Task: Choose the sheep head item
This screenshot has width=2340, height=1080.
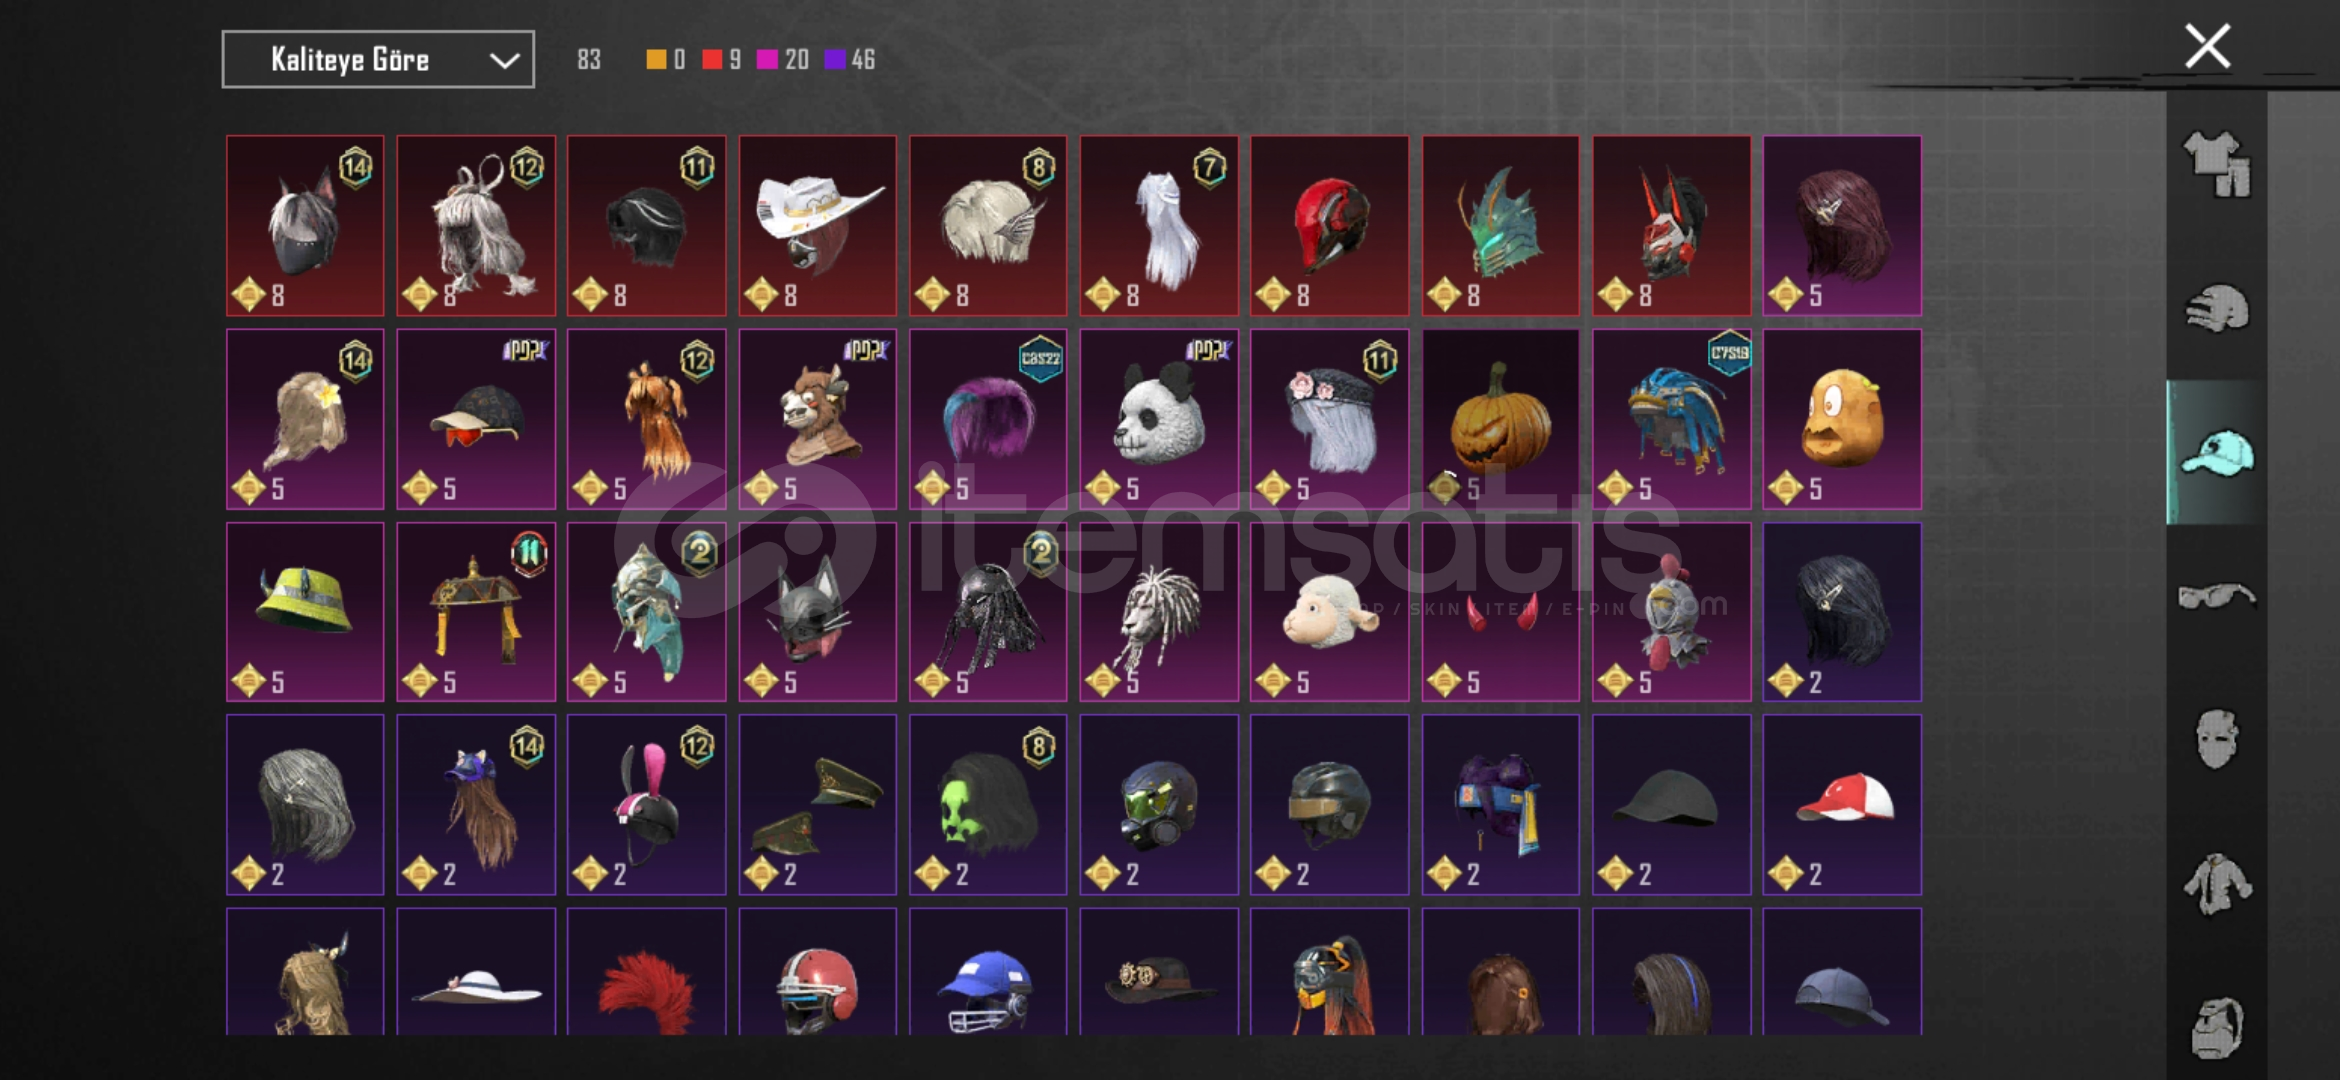Action: pyautogui.click(x=1329, y=612)
